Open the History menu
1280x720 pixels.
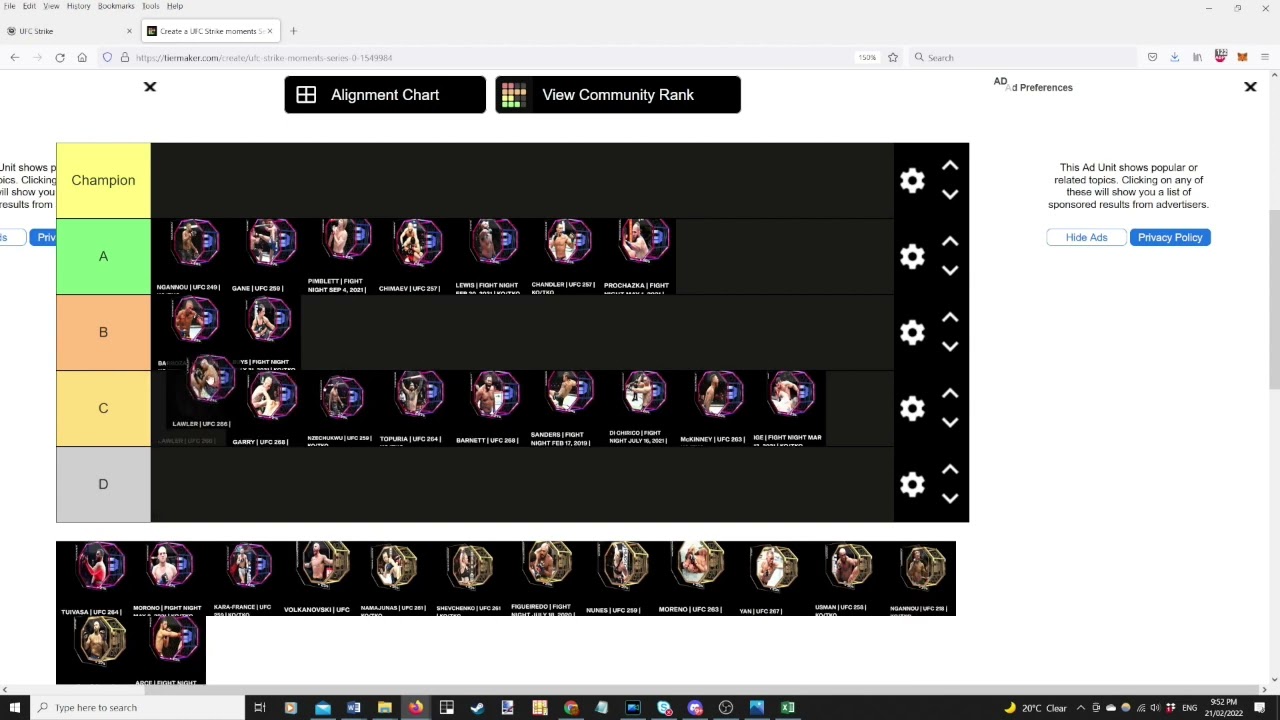(78, 6)
